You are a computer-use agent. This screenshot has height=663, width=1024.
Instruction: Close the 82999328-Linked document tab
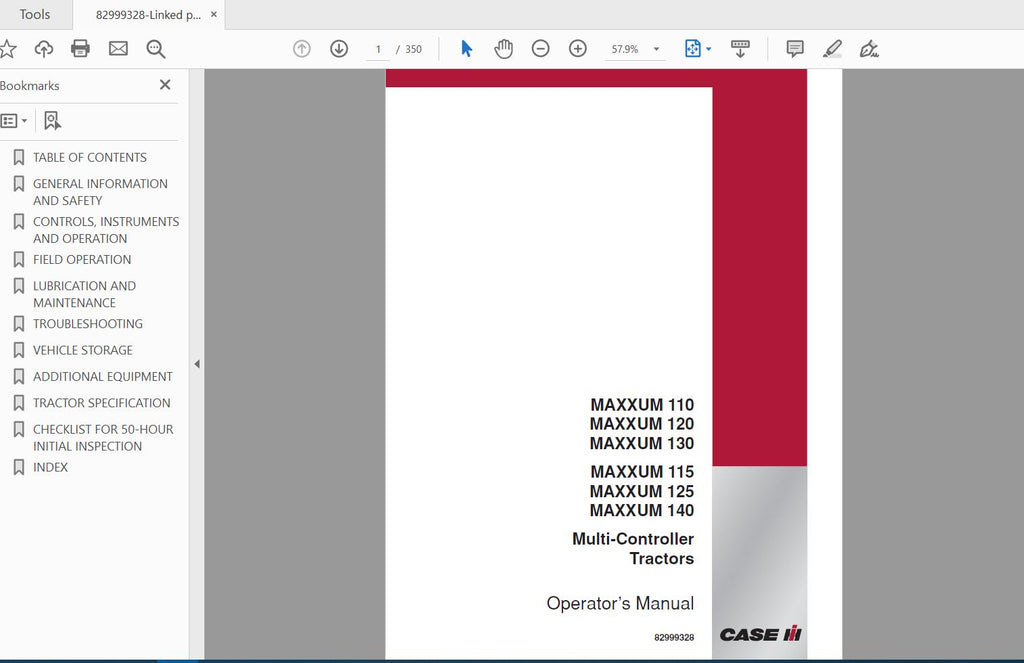point(214,14)
